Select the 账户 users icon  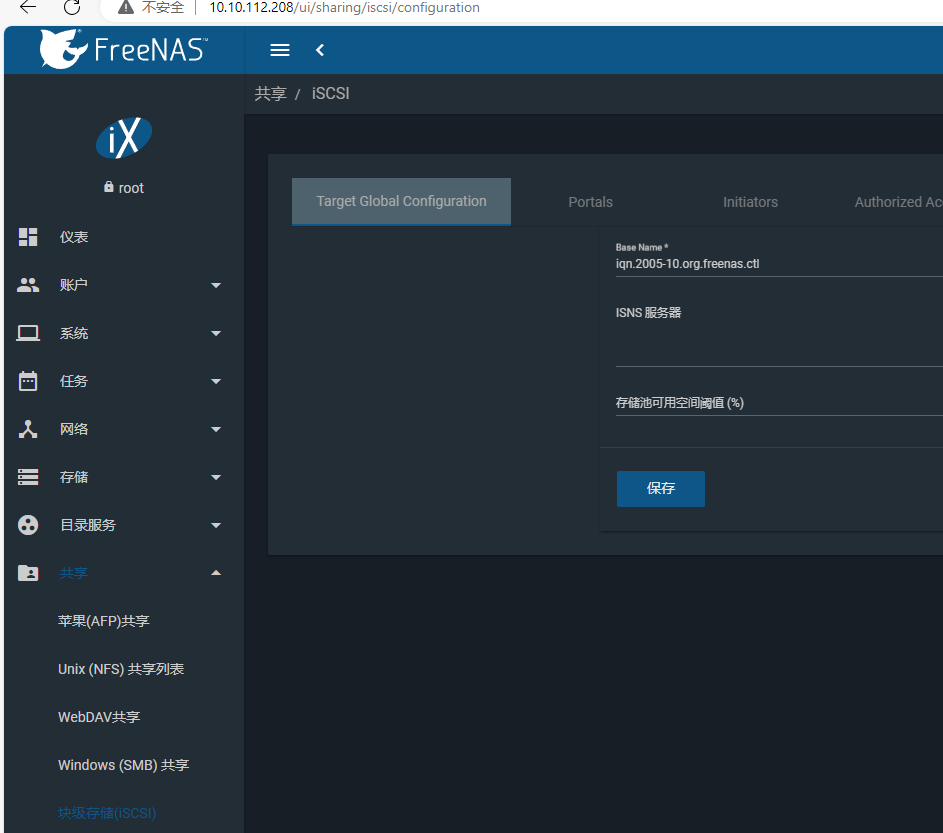27,284
